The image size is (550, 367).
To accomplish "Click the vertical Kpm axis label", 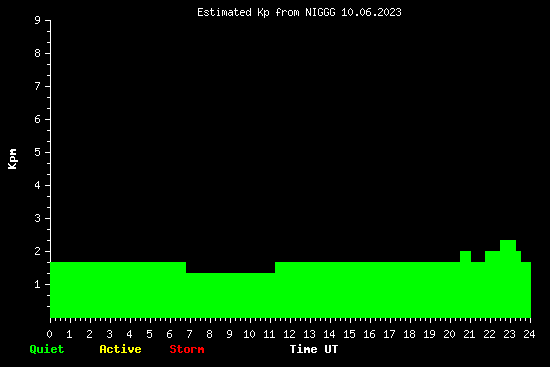I will pyautogui.click(x=13, y=159).
